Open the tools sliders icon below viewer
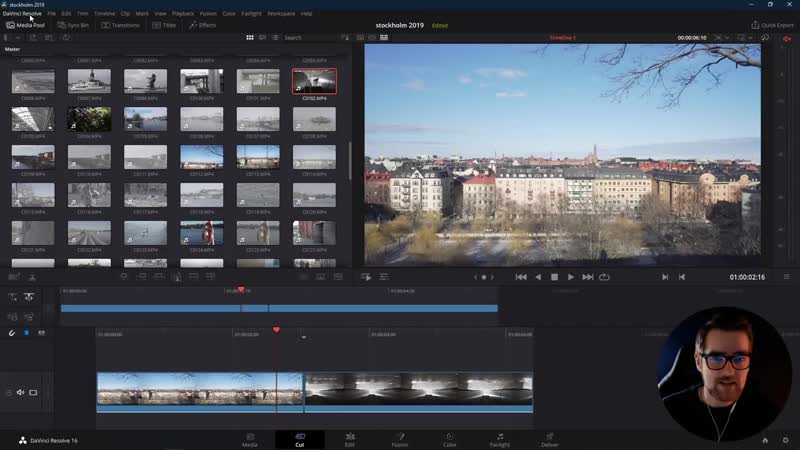Screen dimensions: 800x450 pyautogui.click(x=384, y=277)
